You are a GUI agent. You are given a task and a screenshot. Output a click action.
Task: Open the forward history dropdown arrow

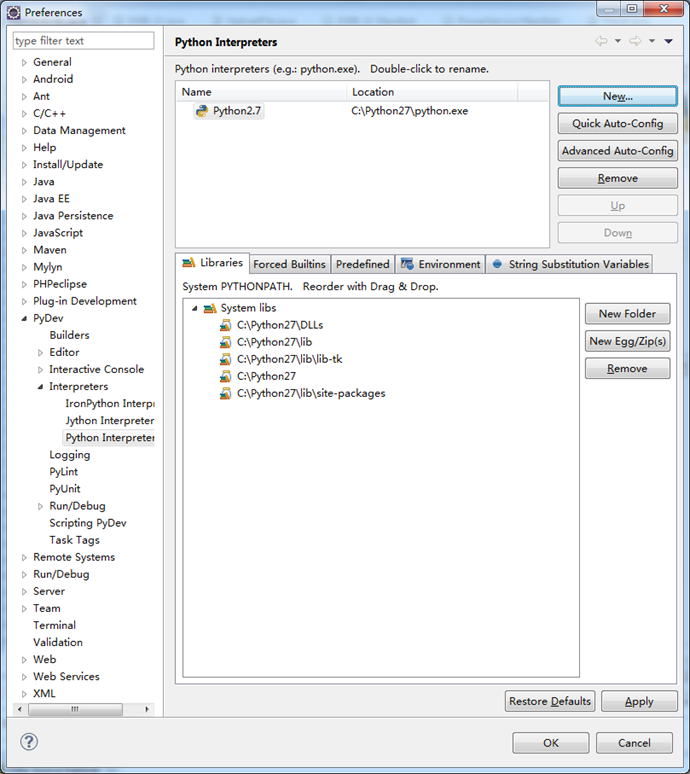652,41
